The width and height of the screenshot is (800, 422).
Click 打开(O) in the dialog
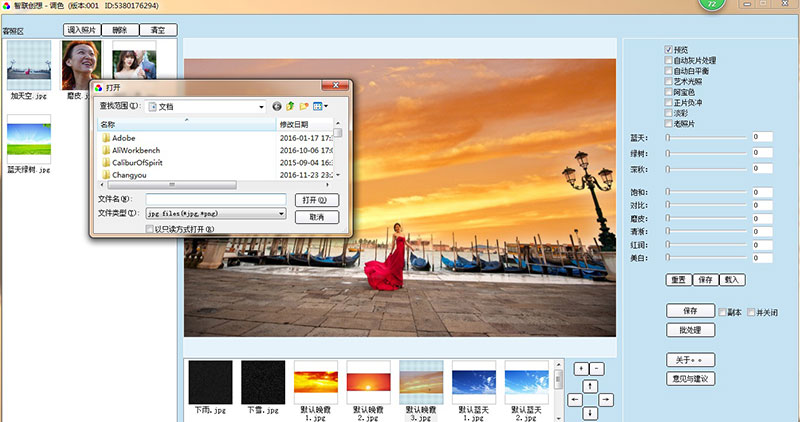pos(317,200)
